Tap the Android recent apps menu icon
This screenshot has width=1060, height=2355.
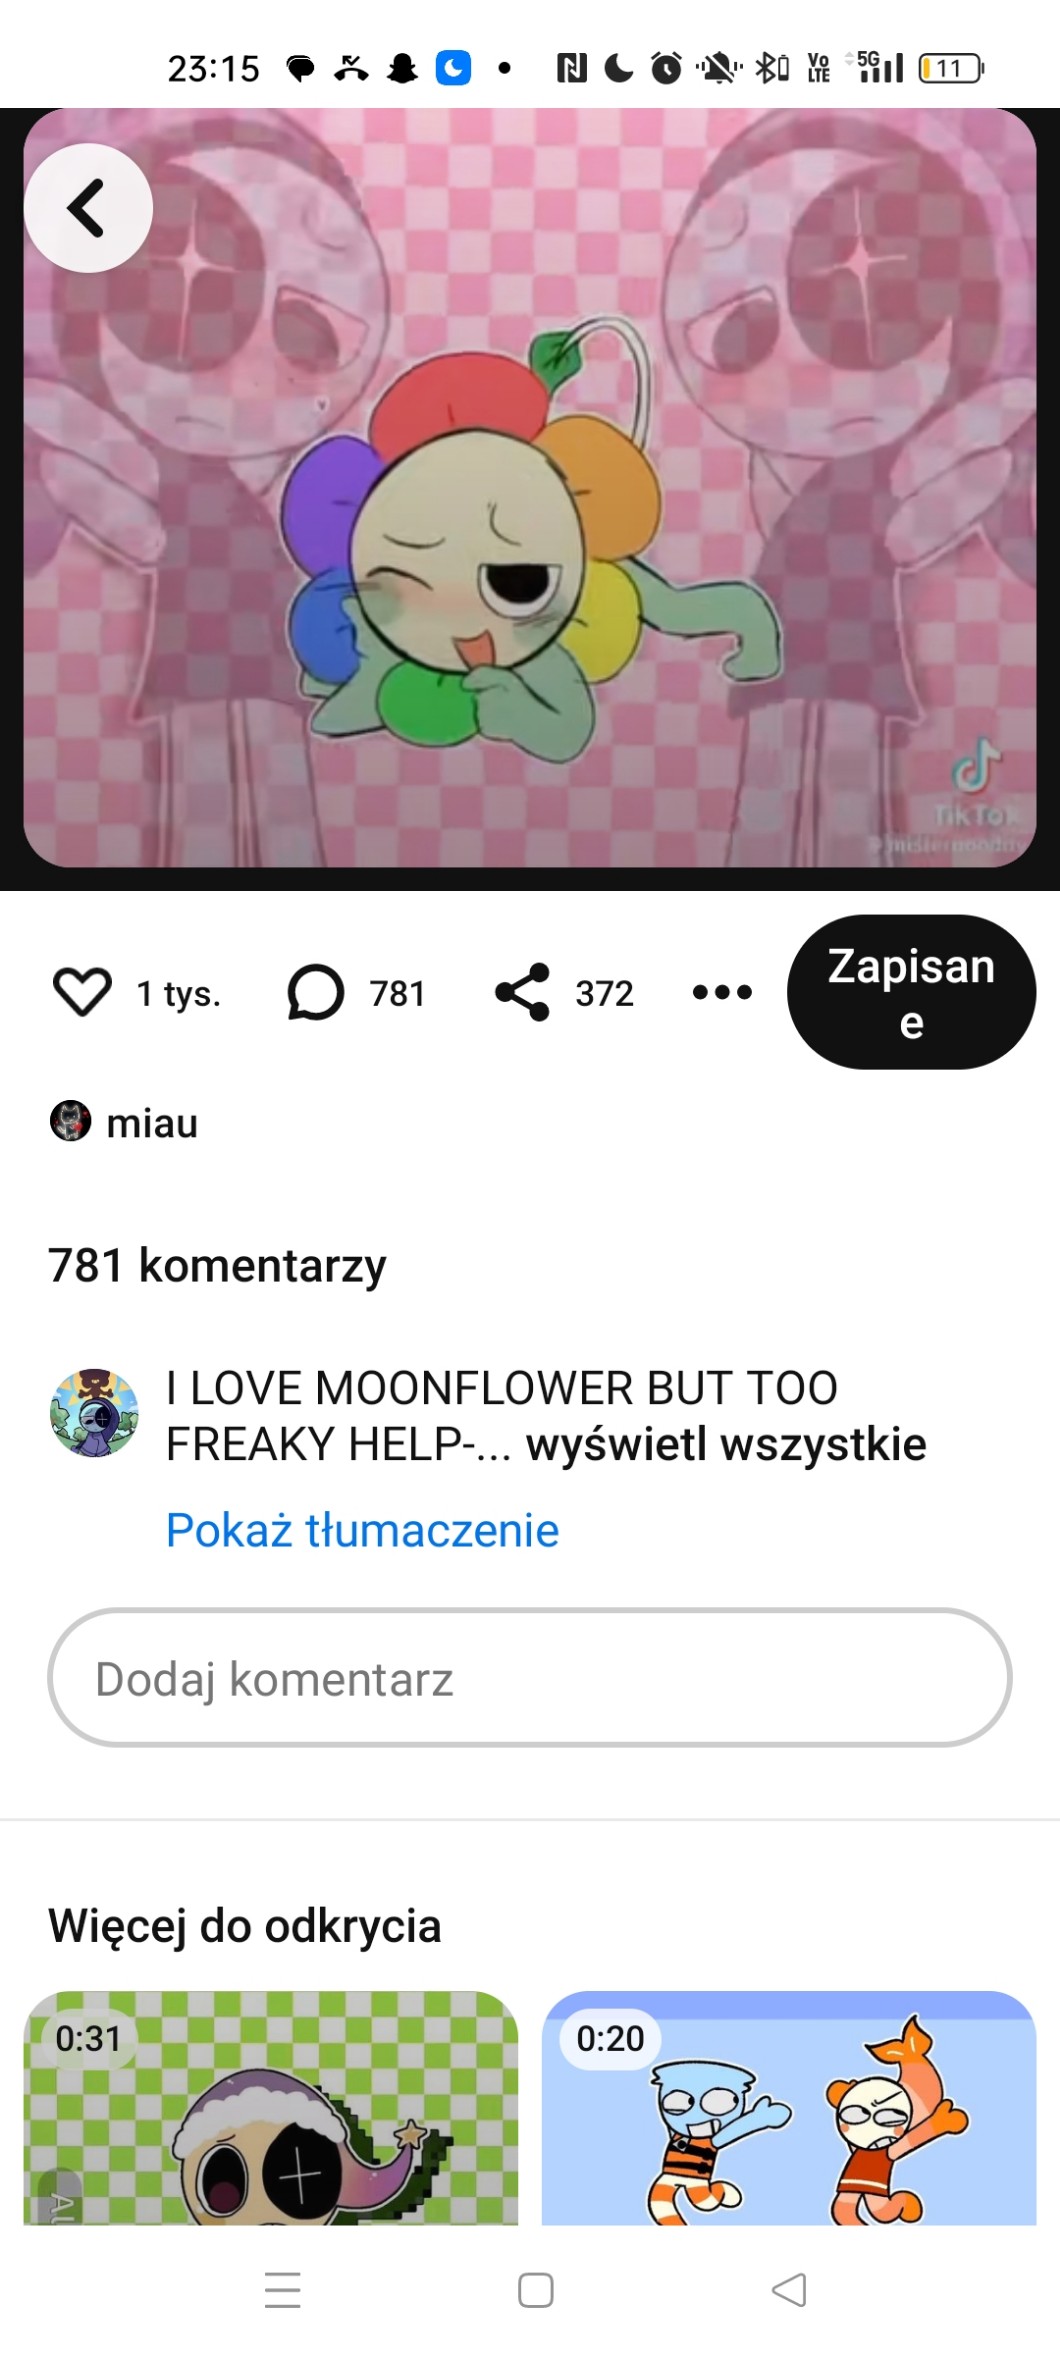[283, 2290]
